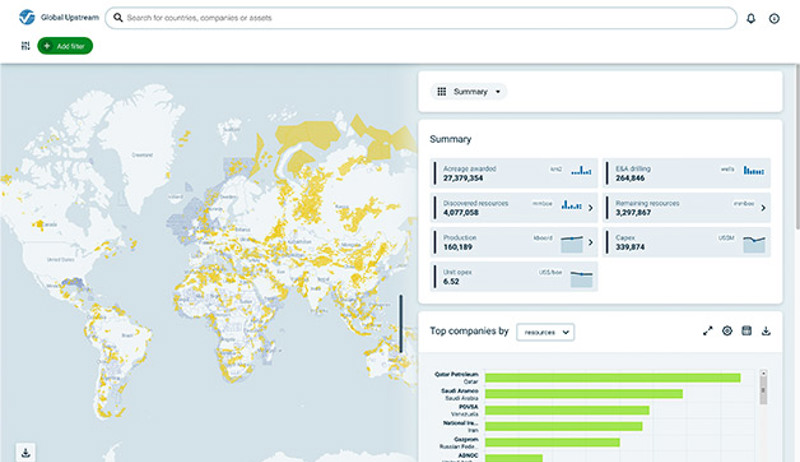Open the help icon in top bar
The height and width of the screenshot is (462, 800).
774,19
